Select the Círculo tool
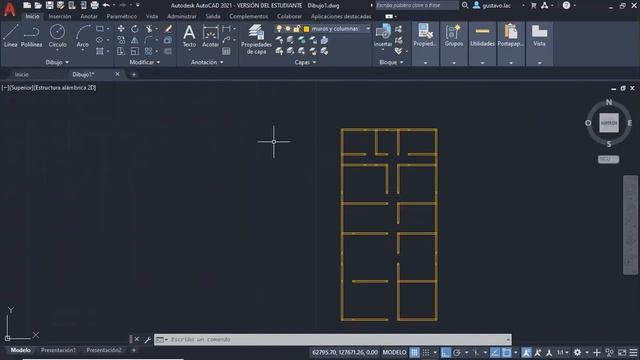The height and width of the screenshot is (360, 640). (57, 36)
